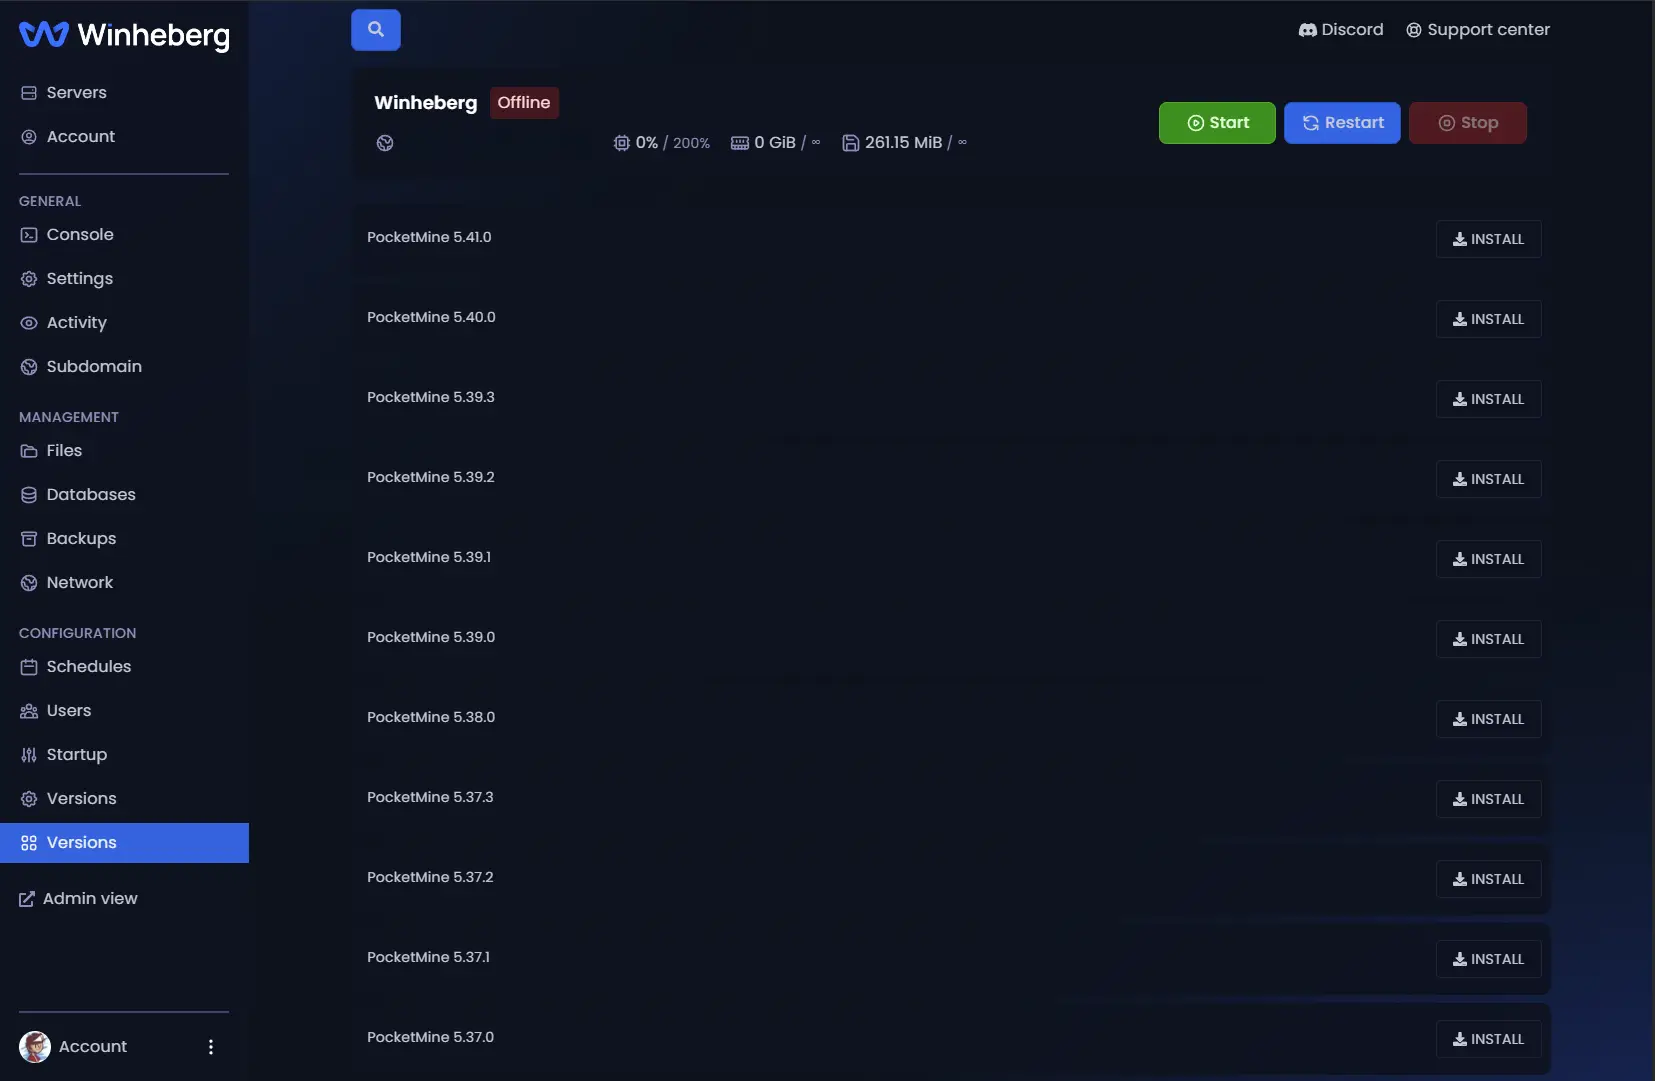The image size is (1655, 1081).
Task: Click the user avatar at sidebar bottom
Action: pyautogui.click(x=35, y=1047)
